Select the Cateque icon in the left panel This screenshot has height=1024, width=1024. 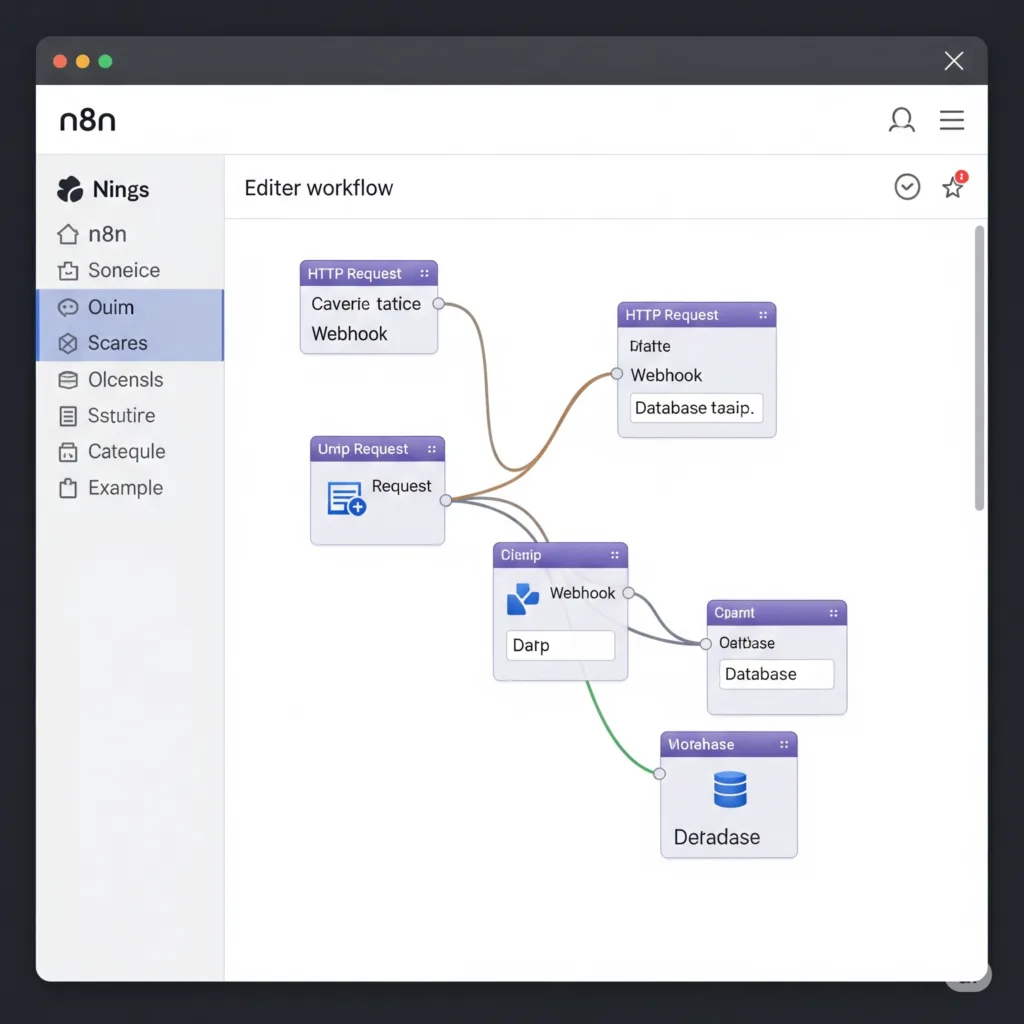[x=68, y=452]
